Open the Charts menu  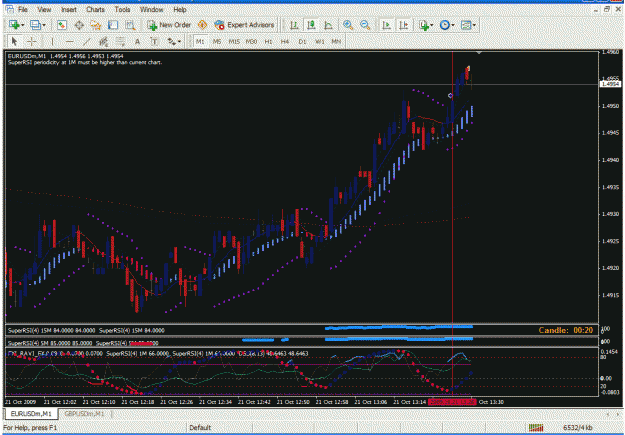coord(95,9)
